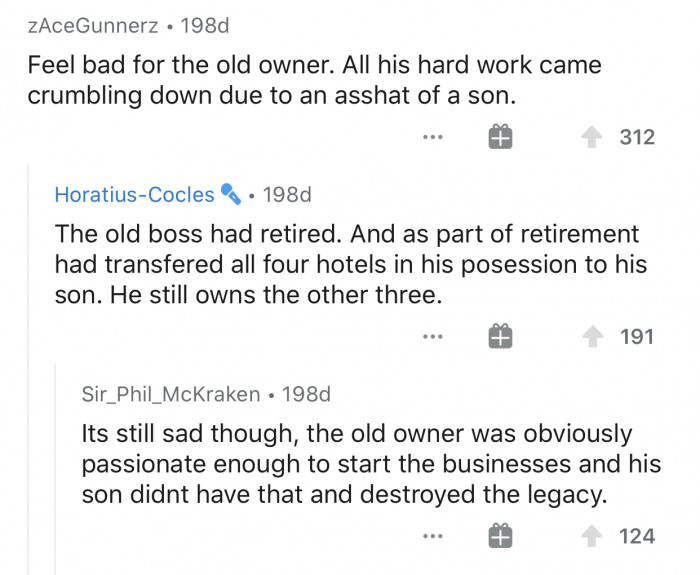Open zAceGunnerz's user profile
The height and width of the screenshot is (575, 700).
93,25
